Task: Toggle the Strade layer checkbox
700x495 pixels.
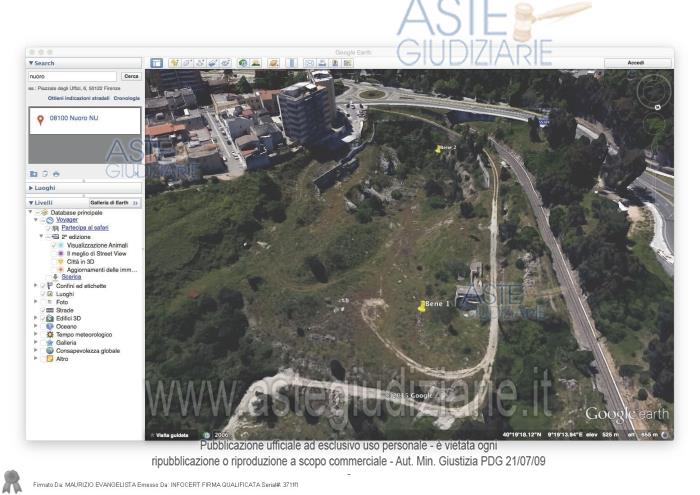Action: tap(44, 310)
